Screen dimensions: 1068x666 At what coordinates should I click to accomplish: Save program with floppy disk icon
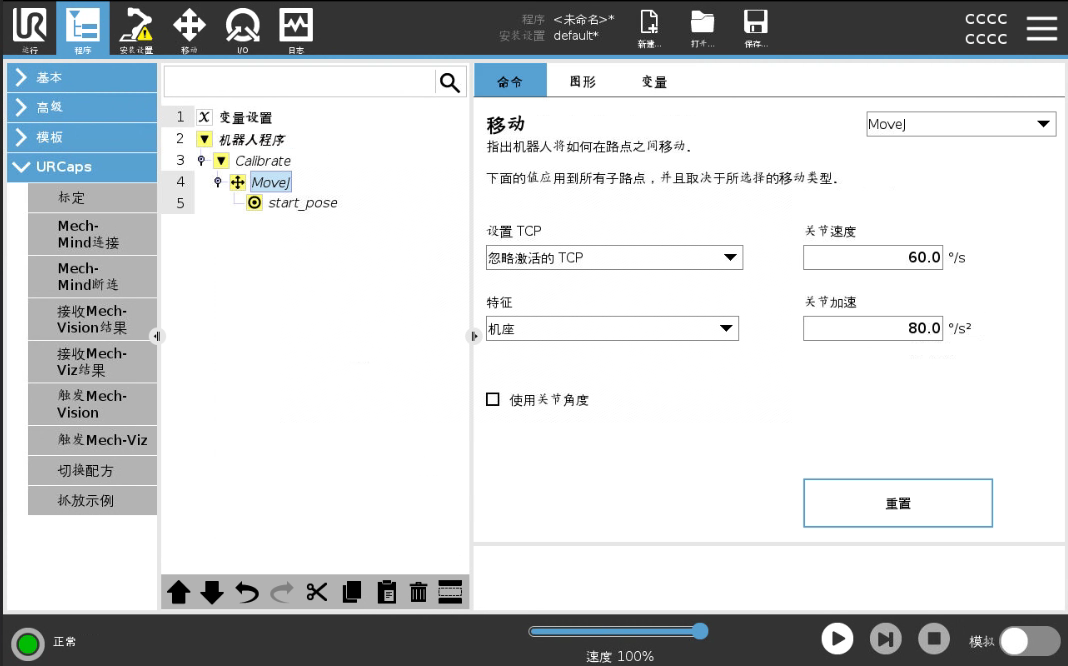[x=755, y=28]
